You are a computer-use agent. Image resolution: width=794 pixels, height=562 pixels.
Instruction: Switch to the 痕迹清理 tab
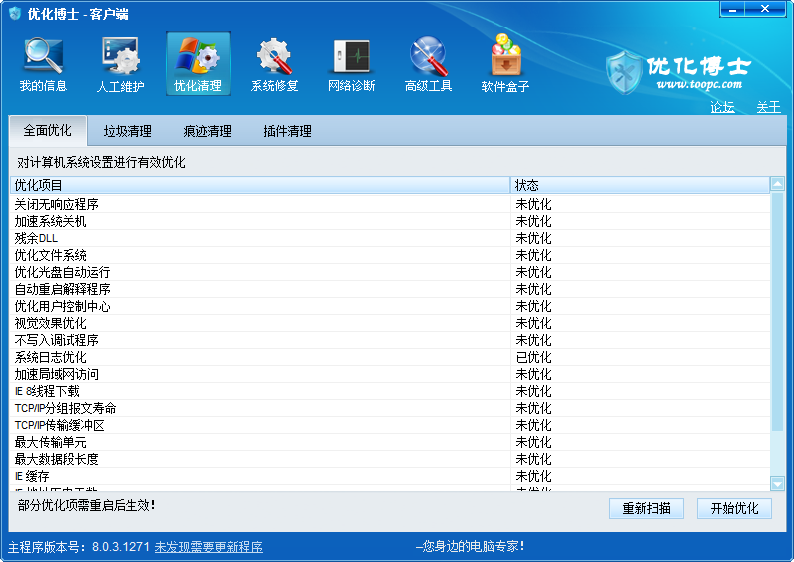tap(207, 131)
